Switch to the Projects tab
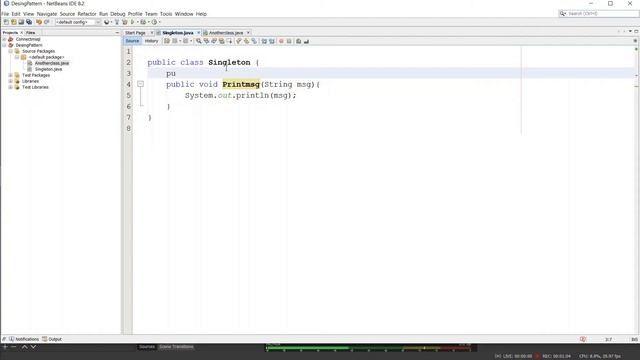This screenshot has height=360, width=640. 10,32
